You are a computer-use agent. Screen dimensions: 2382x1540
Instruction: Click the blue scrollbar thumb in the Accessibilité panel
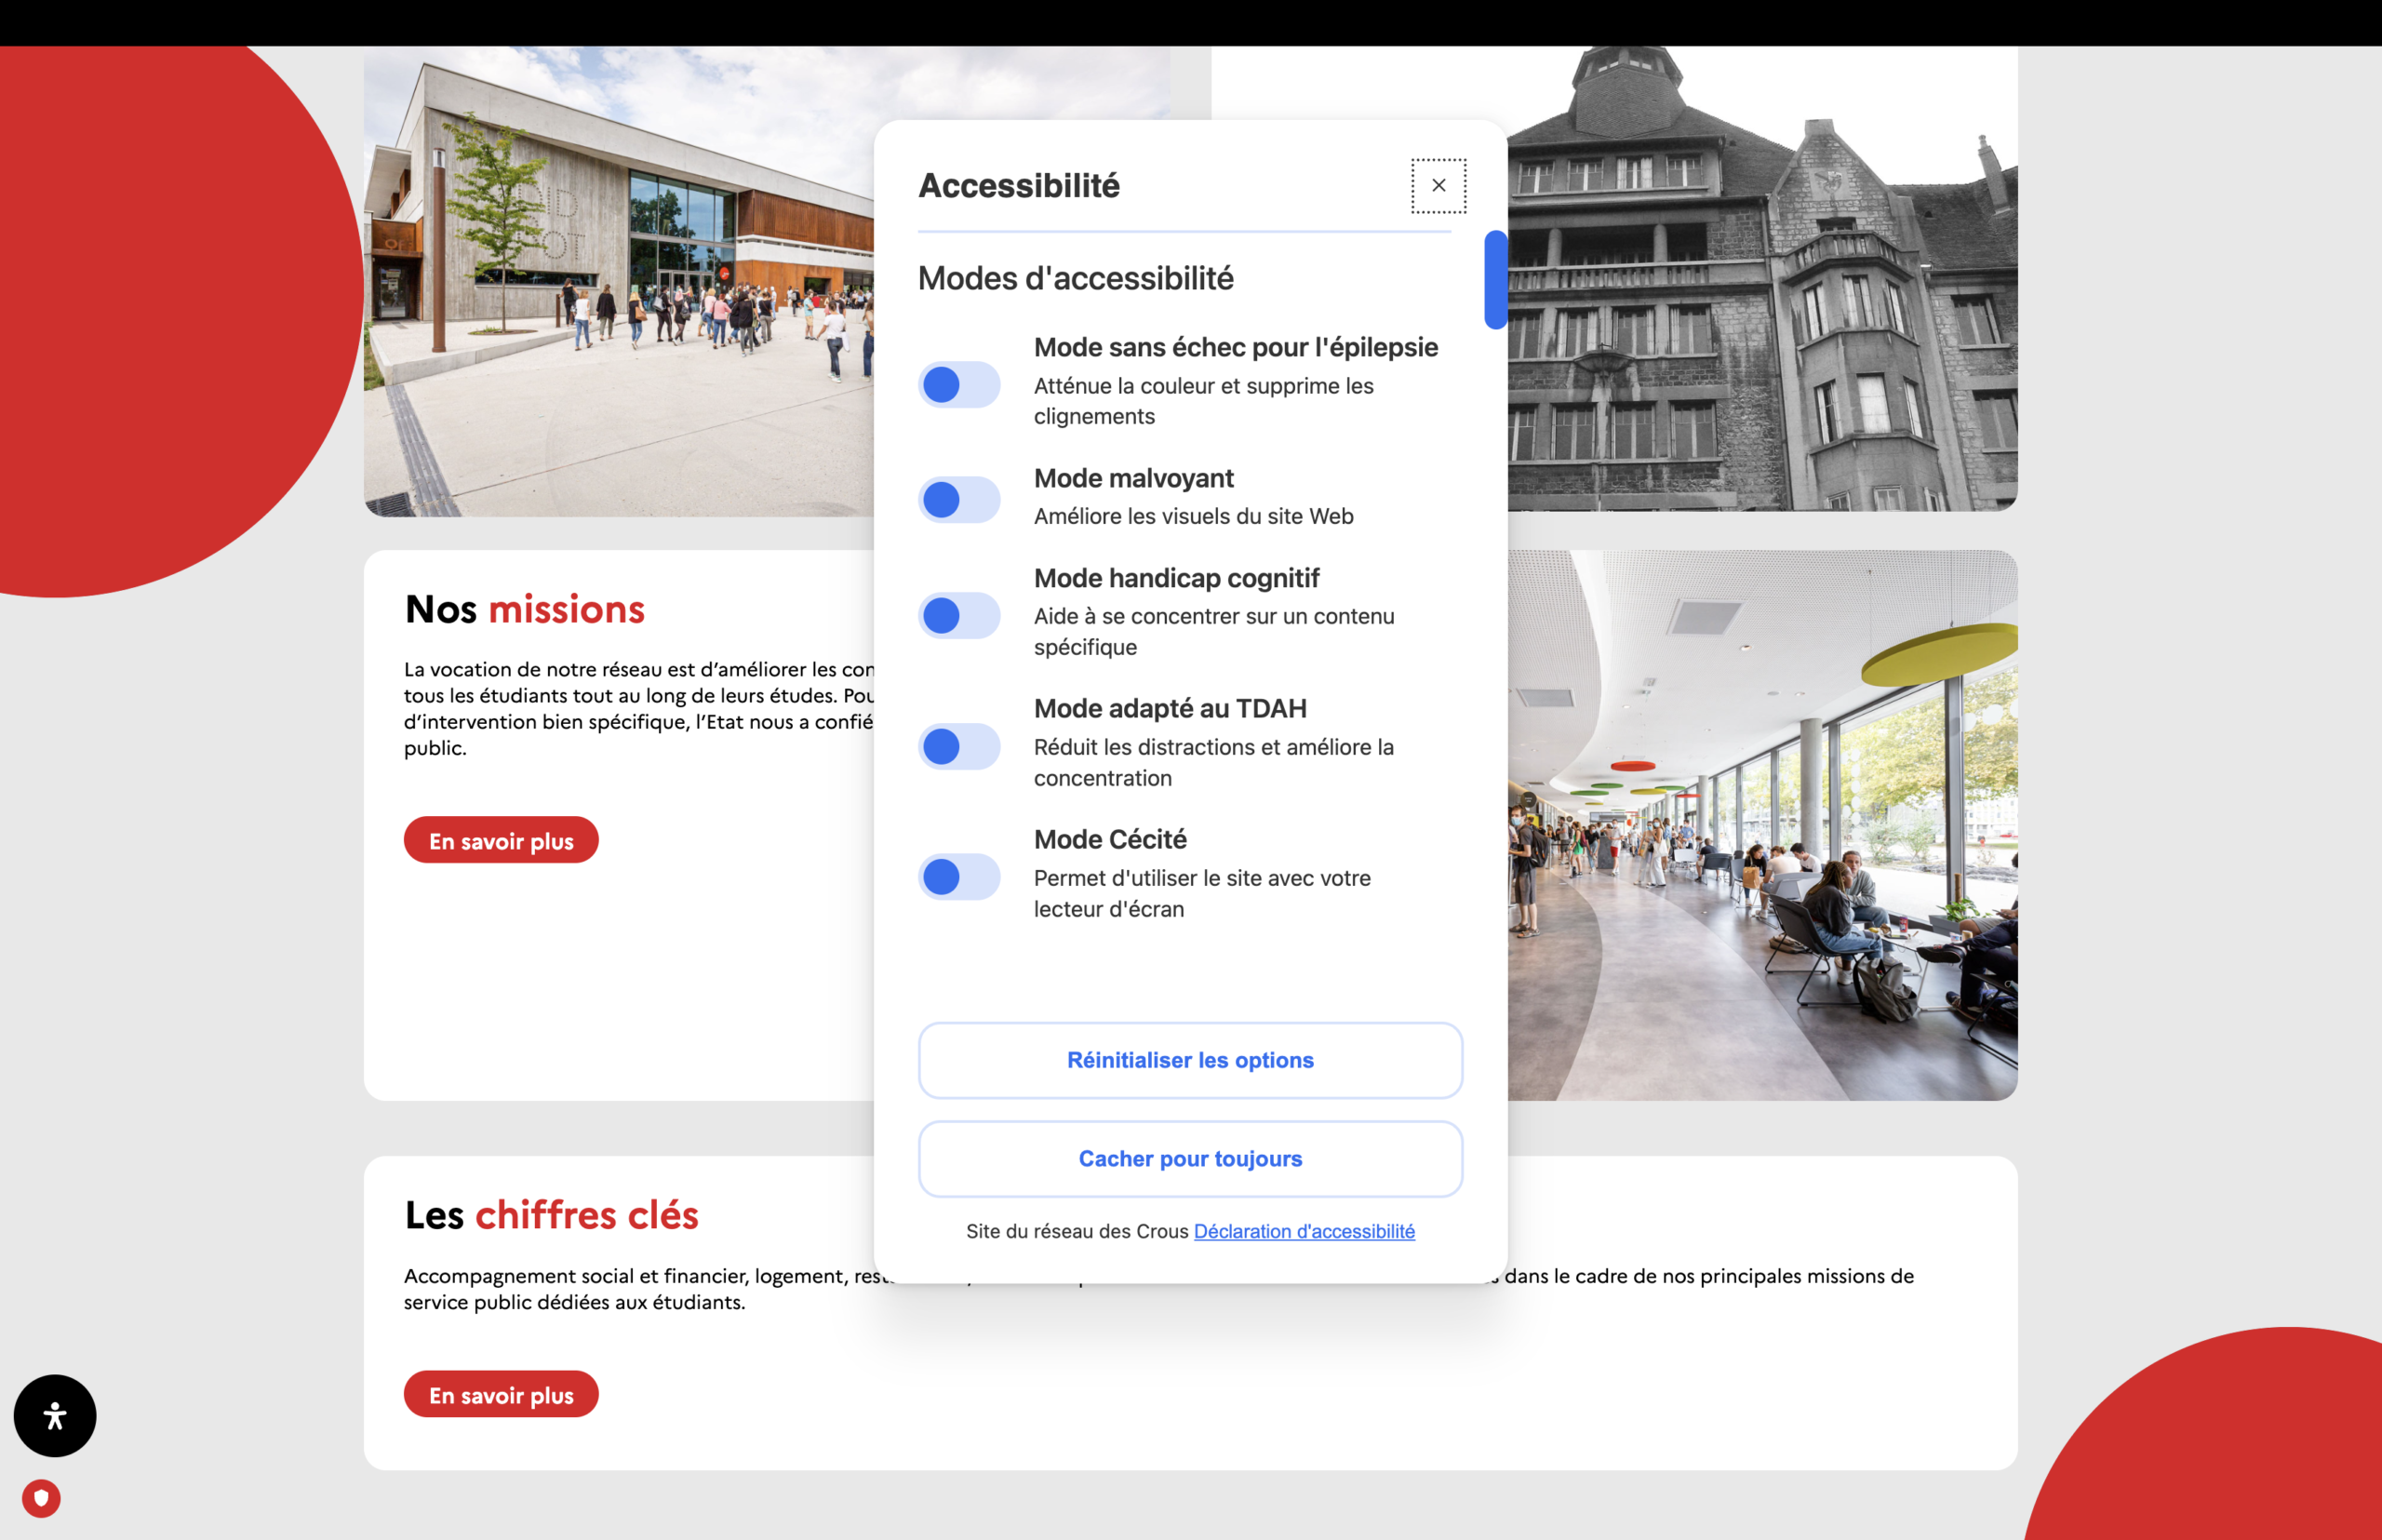point(1495,280)
